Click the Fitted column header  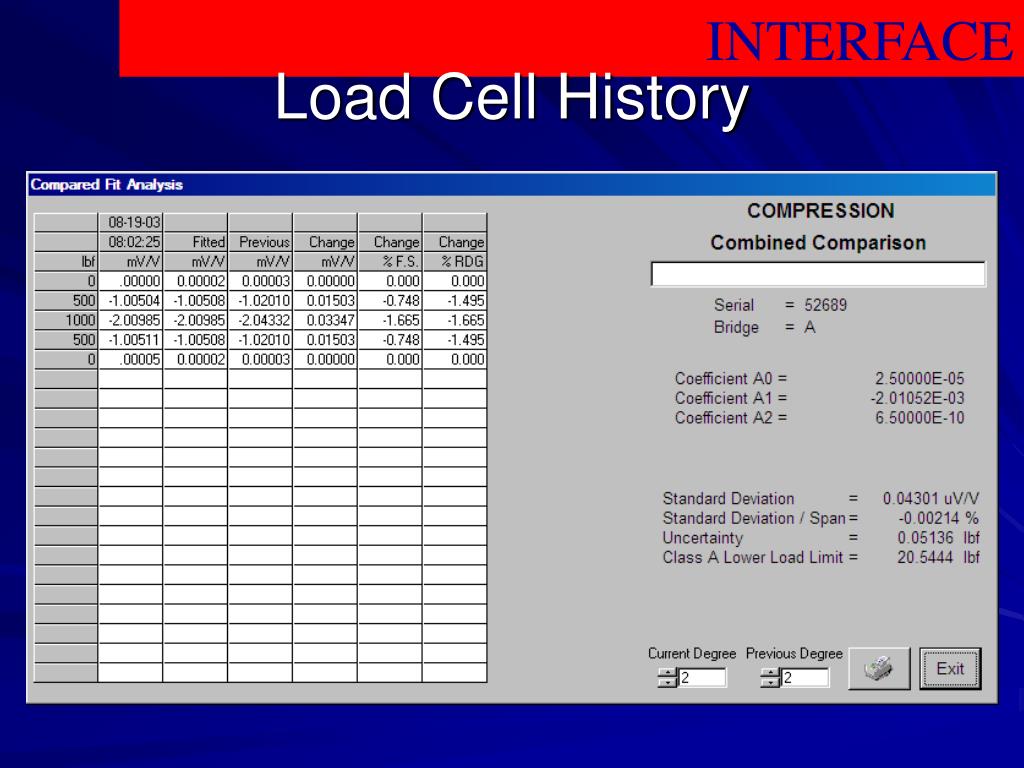(x=195, y=242)
